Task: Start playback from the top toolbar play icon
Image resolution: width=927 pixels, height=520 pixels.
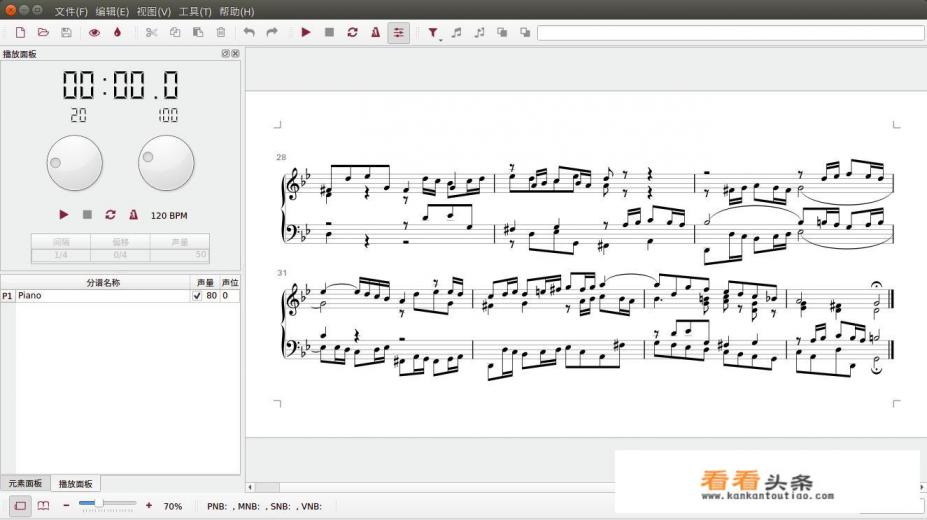Action: 306,33
